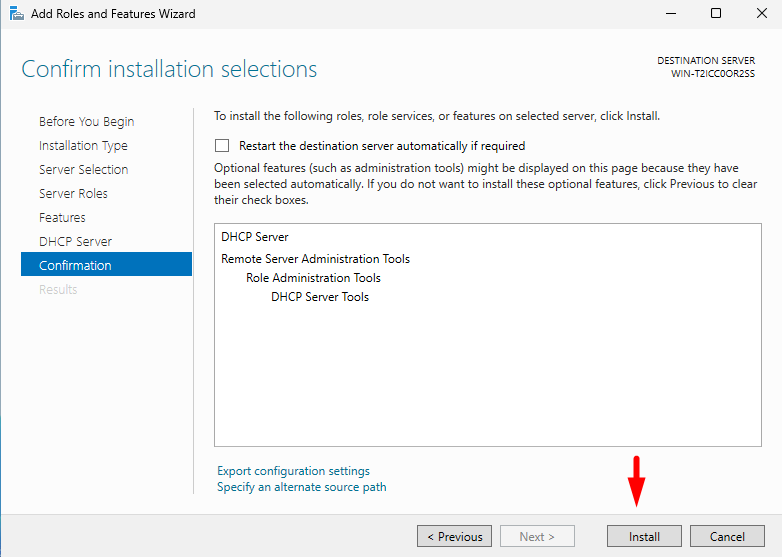The width and height of the screenshot is (782, 557).
Task: Select the Features step in the sidebar
Action: click(x=62, y=217)
